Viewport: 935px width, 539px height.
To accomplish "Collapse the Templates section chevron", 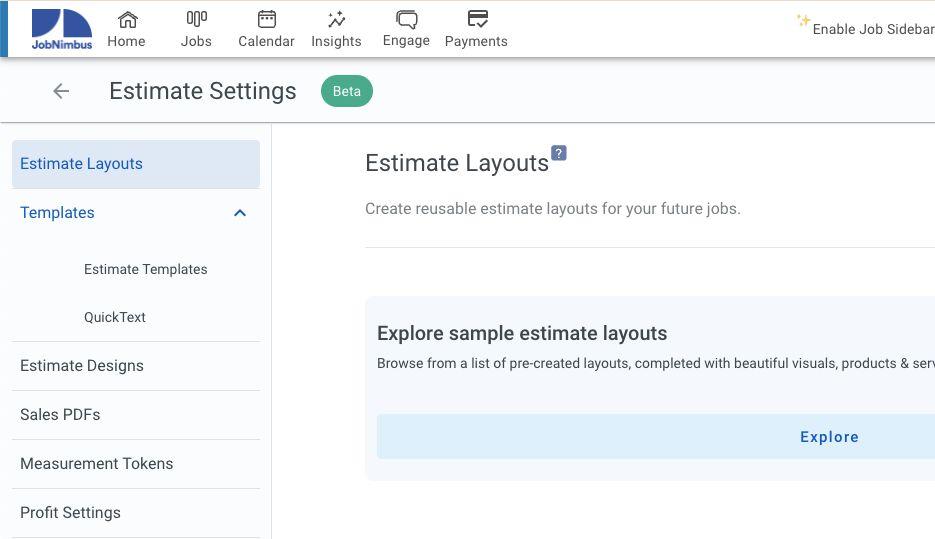I will tap(240, 213).
